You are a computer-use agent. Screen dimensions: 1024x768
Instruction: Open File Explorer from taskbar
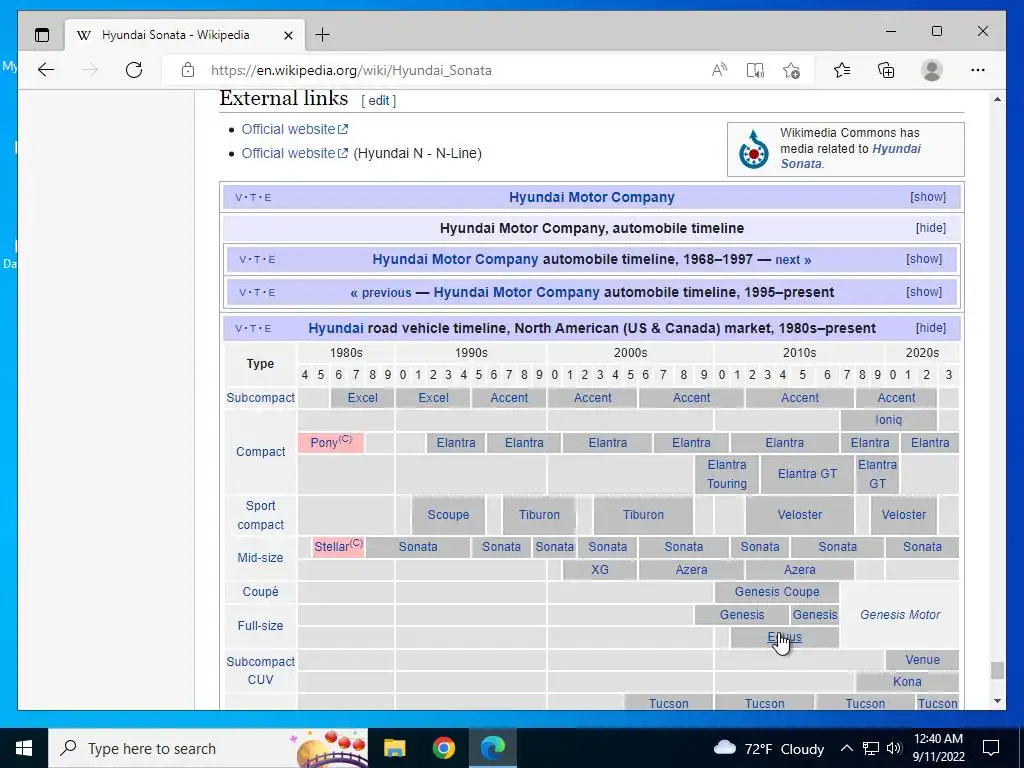pos(394,748)
